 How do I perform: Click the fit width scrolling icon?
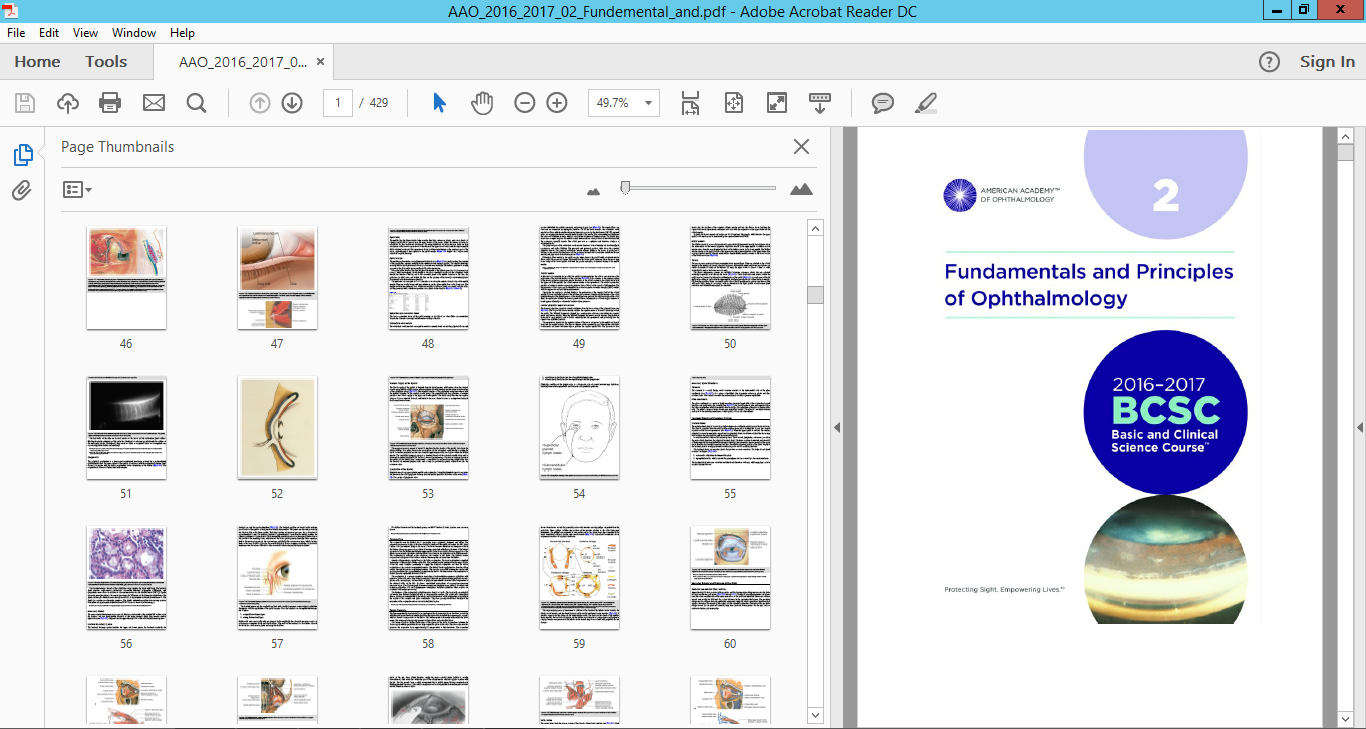pyautogui.click(x=690, y=103)
